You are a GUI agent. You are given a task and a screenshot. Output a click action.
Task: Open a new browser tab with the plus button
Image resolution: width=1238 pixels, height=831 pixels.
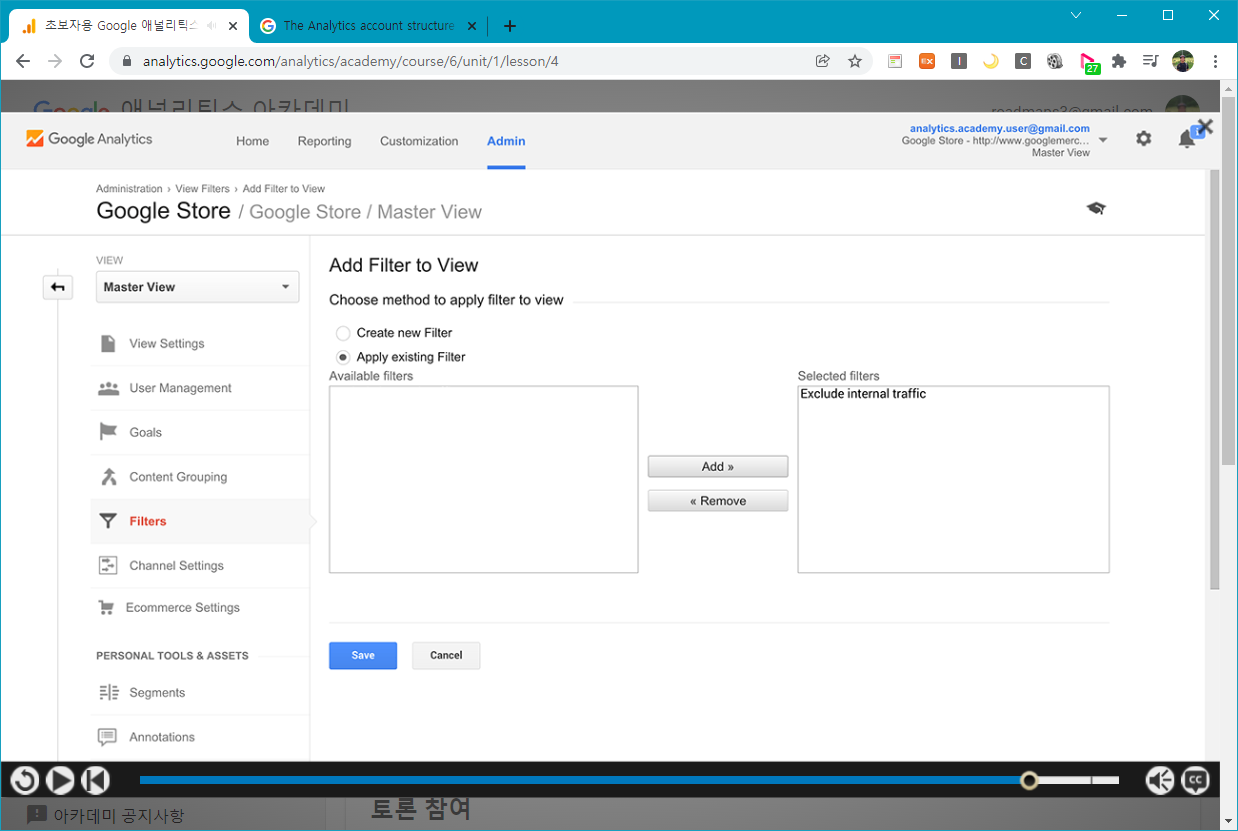(x=510, y=26)
